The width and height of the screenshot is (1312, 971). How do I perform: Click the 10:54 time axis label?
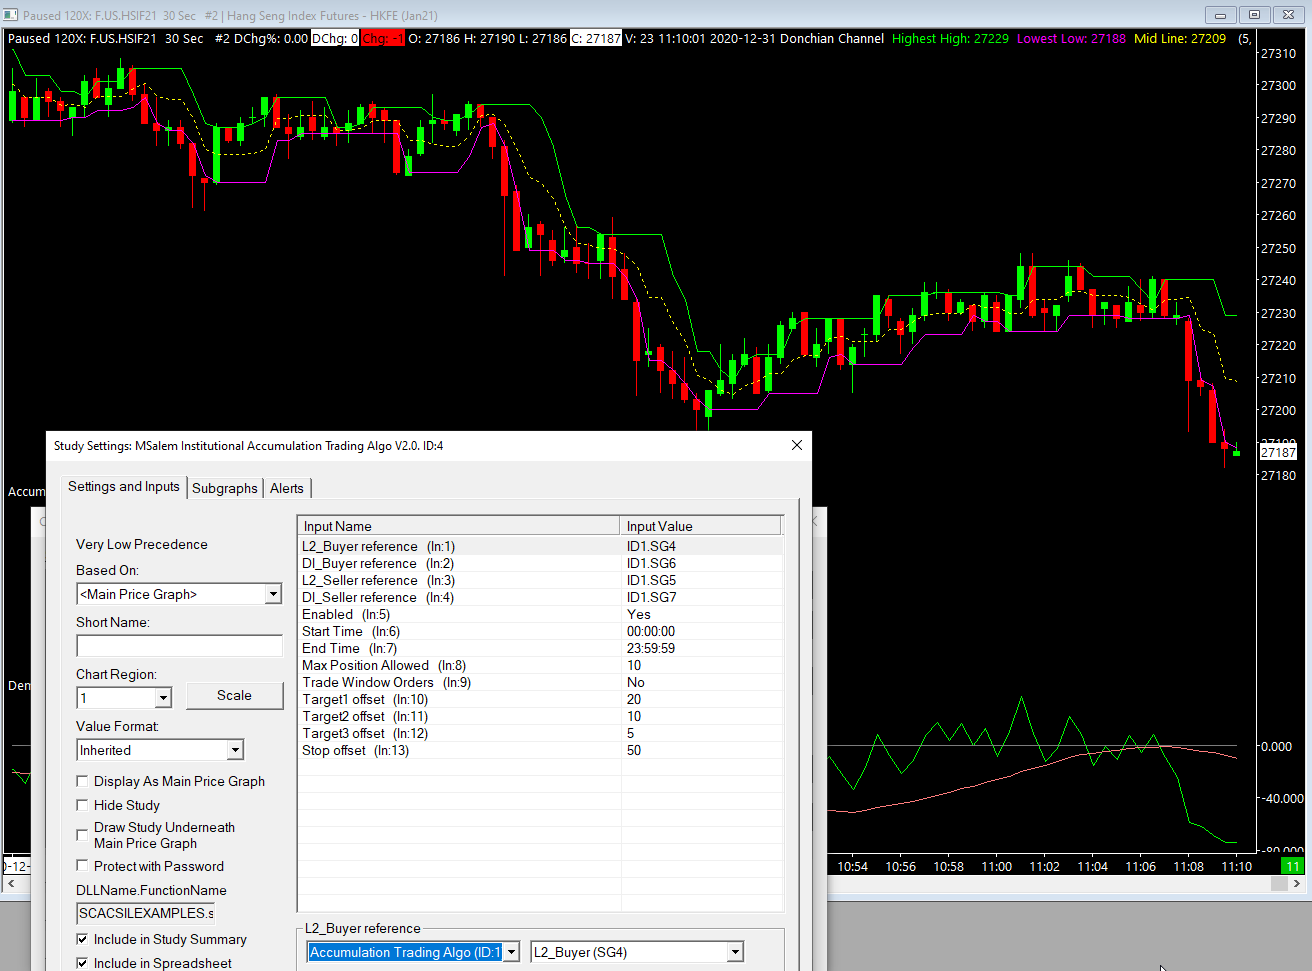tap(853, 866)
